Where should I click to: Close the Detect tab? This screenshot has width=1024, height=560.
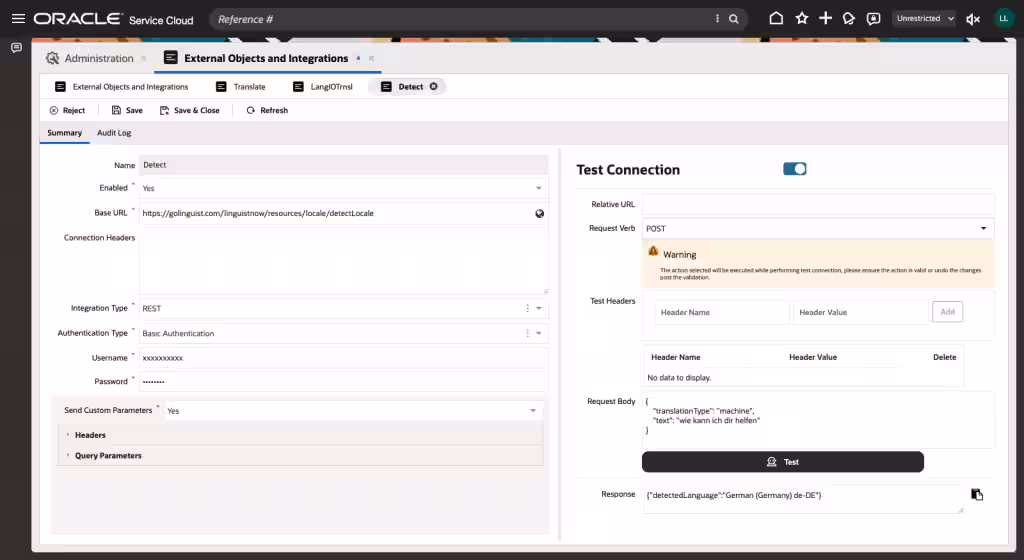click(x=433, y=87)
